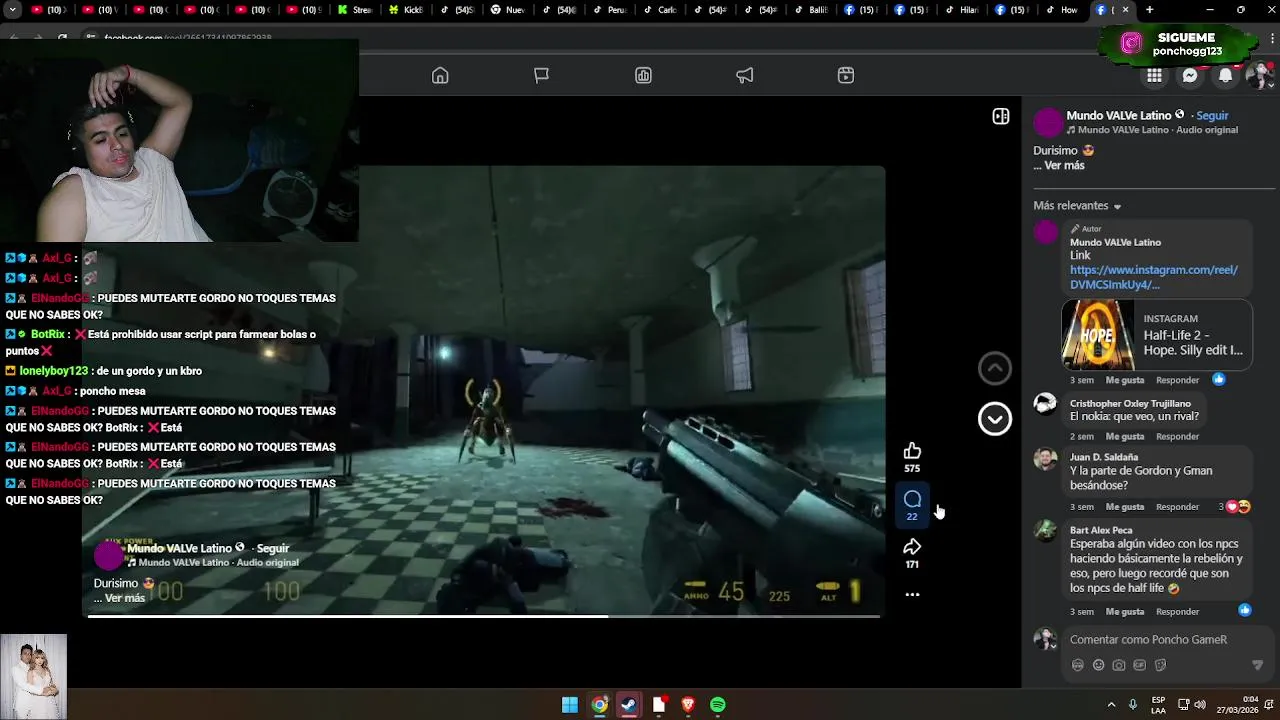The height and width of the screenshot is (720, 1280).
Task: Open reel comments bubble icon
Action: (x=912, y=499)
